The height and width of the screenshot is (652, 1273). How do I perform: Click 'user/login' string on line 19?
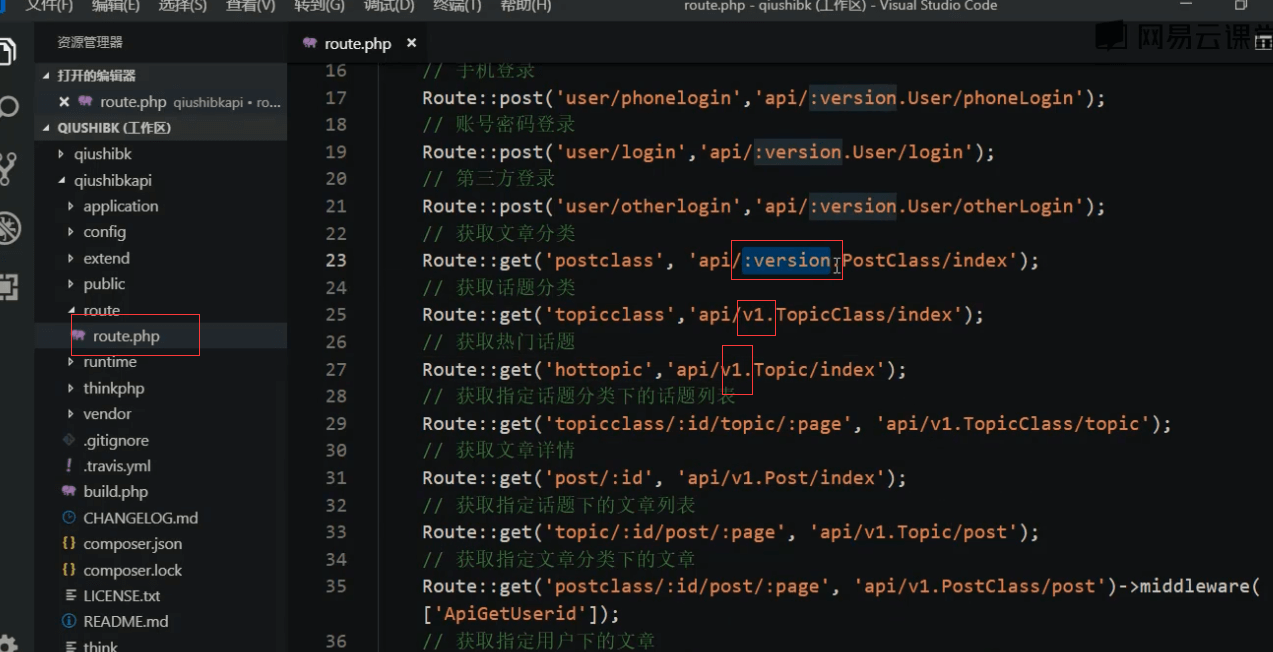coord(622,152)
